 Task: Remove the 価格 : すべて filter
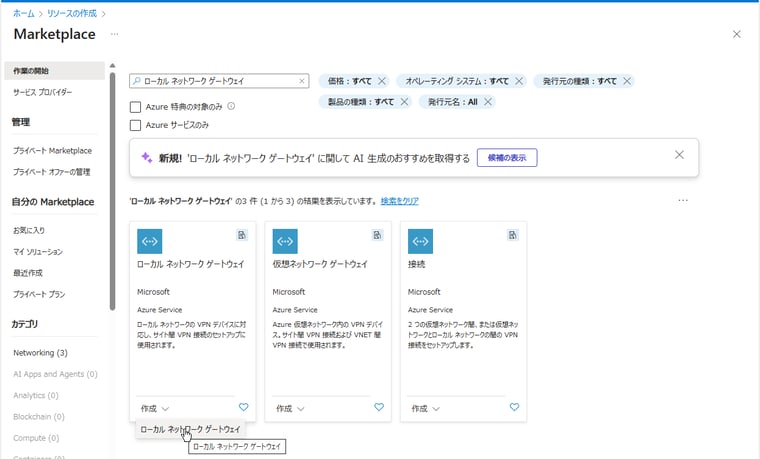pos(382,81)
